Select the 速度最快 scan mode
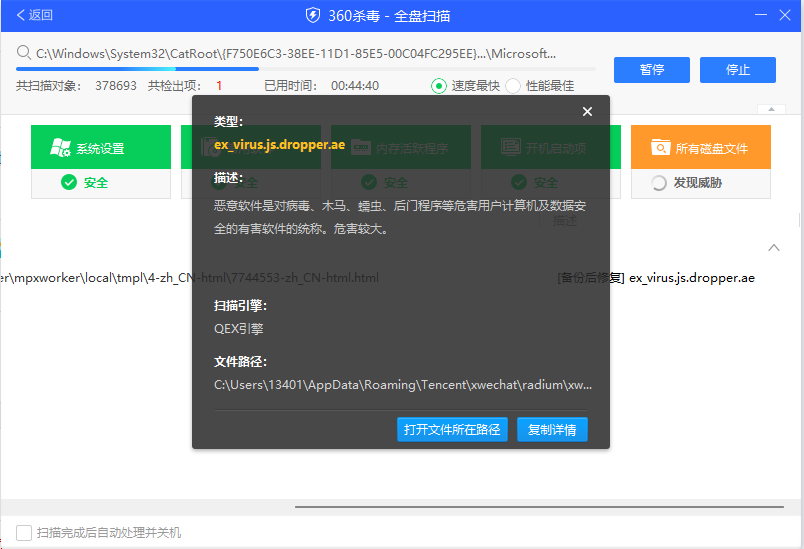 [439, 86]
